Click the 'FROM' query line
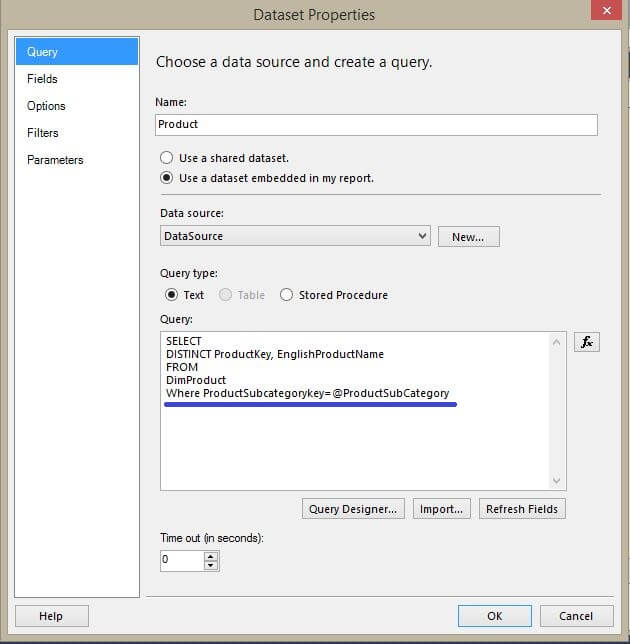This screenshot has width=630, height=644. coord(182,367)
